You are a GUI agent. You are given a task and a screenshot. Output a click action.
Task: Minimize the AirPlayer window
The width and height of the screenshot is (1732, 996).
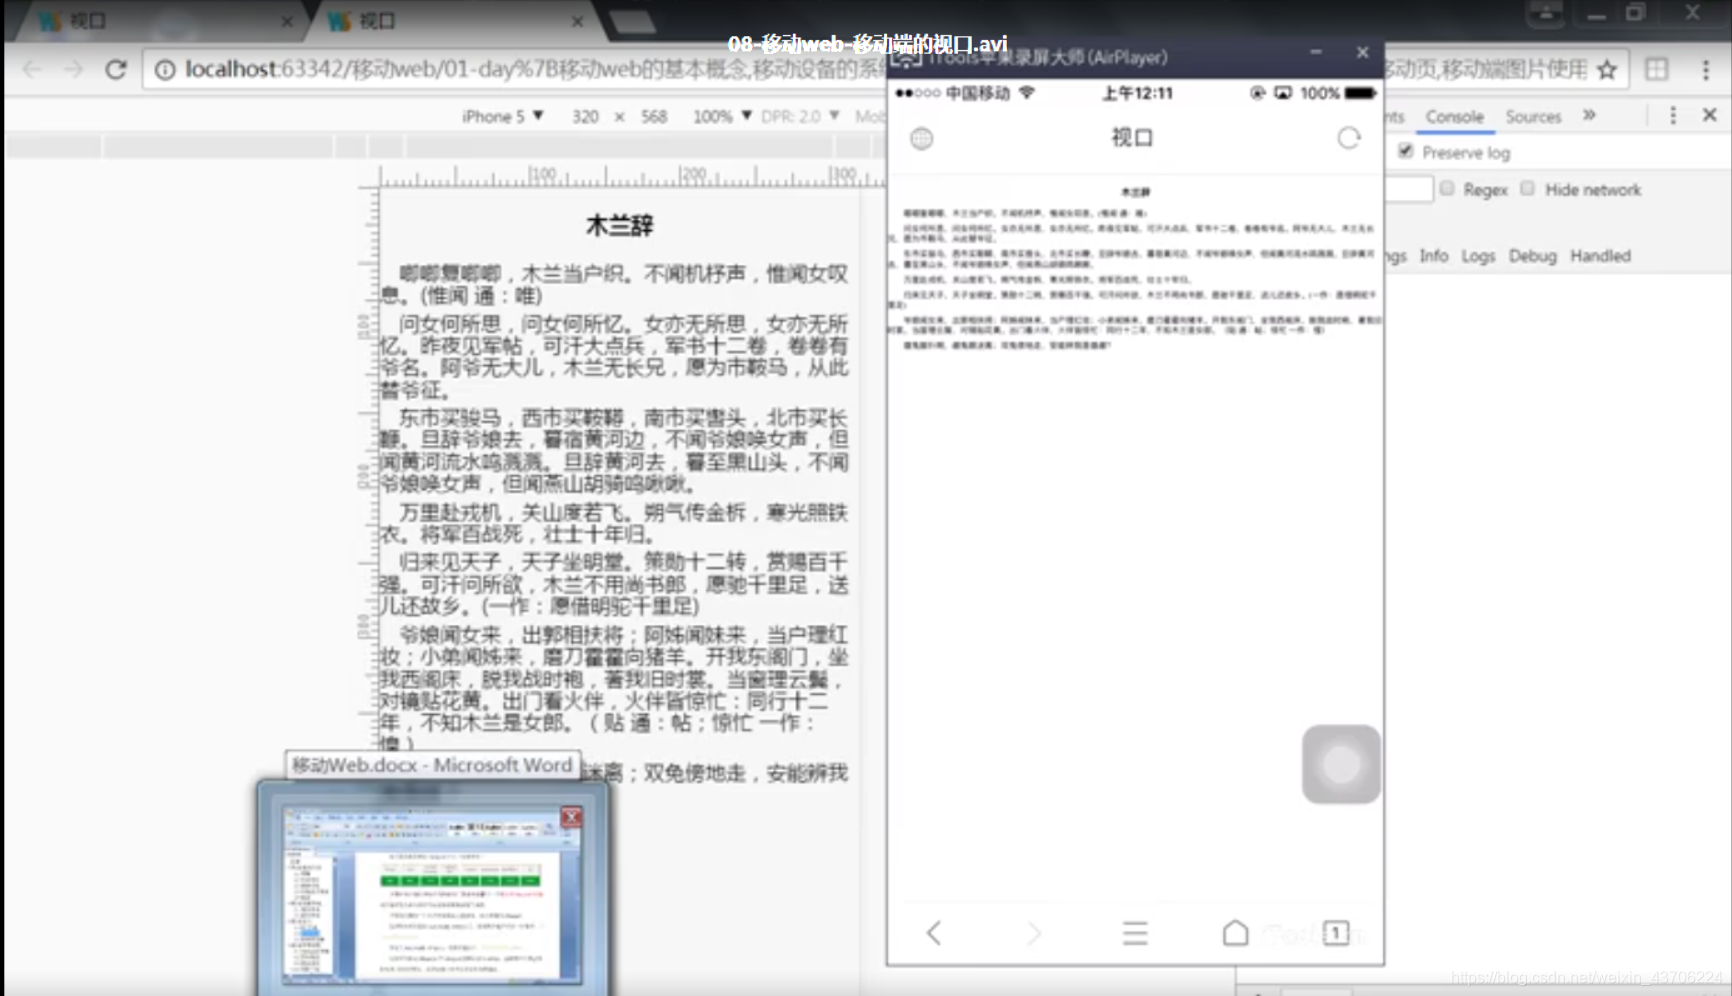pyautogui.click(x=1316, y=52)
